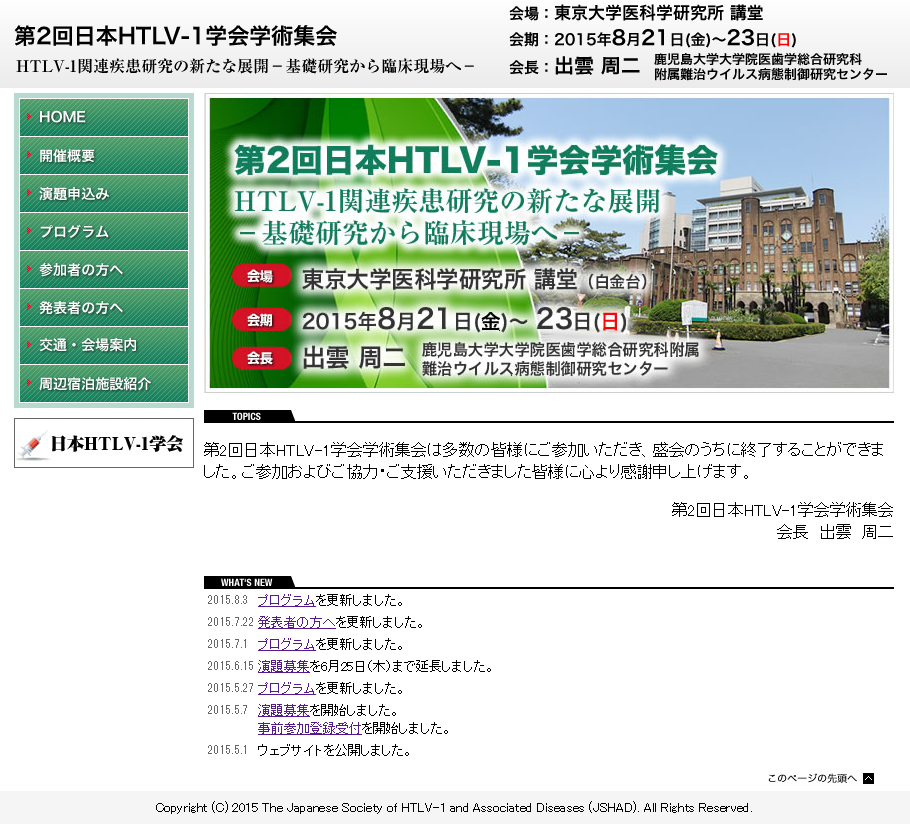Click the red 会長 badge in banner
This screenshot has width=910, height=826.
point(261,358)
